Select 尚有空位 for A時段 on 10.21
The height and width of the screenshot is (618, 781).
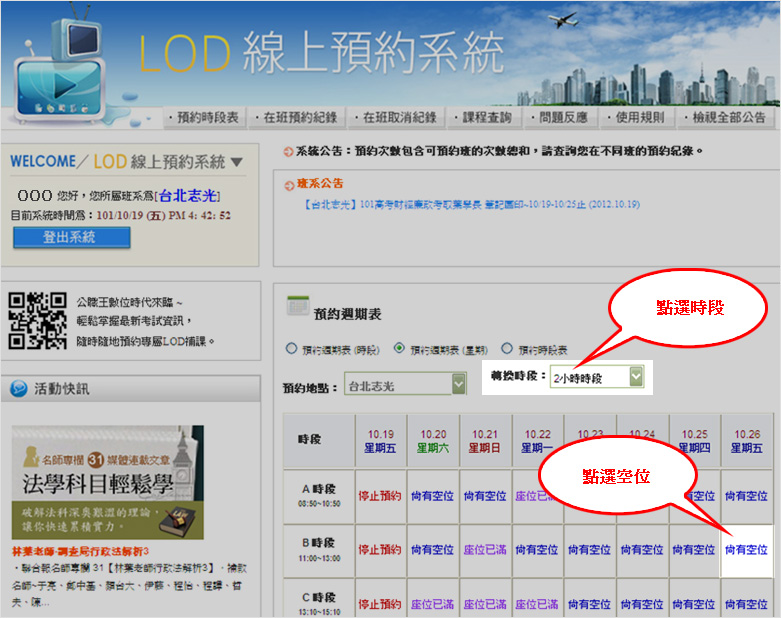point(485,496)
